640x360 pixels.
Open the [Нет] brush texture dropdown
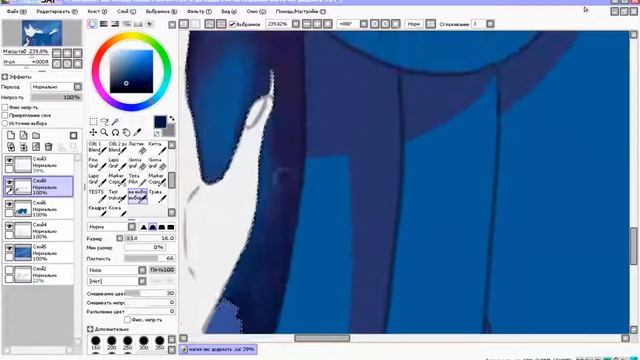click(x=142, y=281)
